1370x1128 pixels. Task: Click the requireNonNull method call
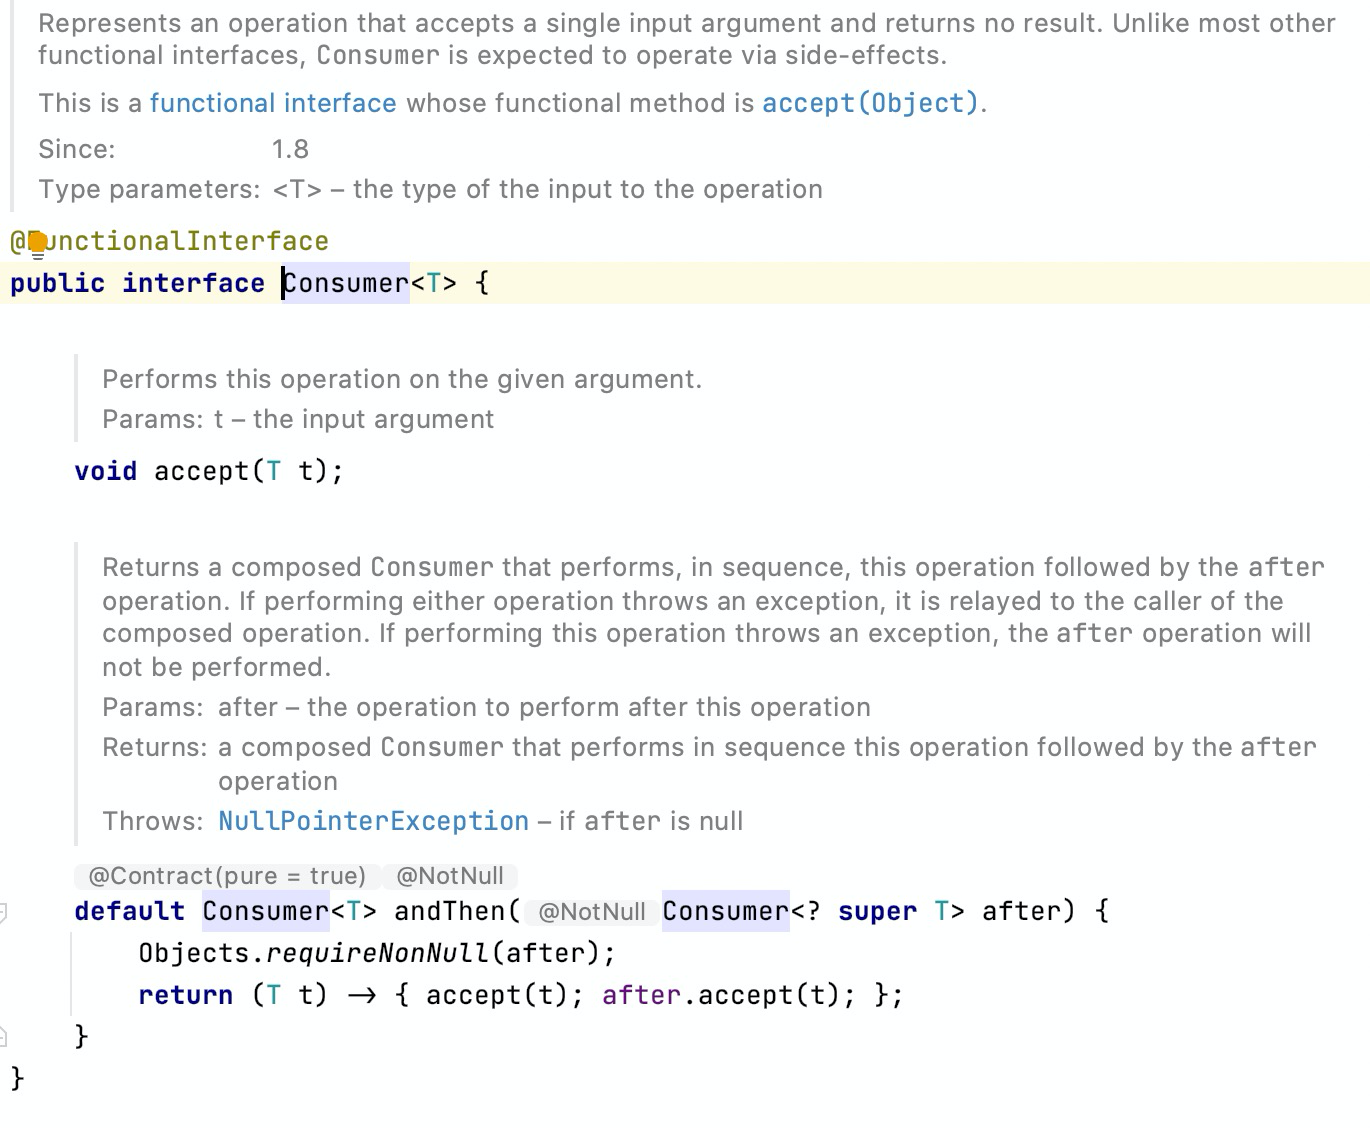377,953
